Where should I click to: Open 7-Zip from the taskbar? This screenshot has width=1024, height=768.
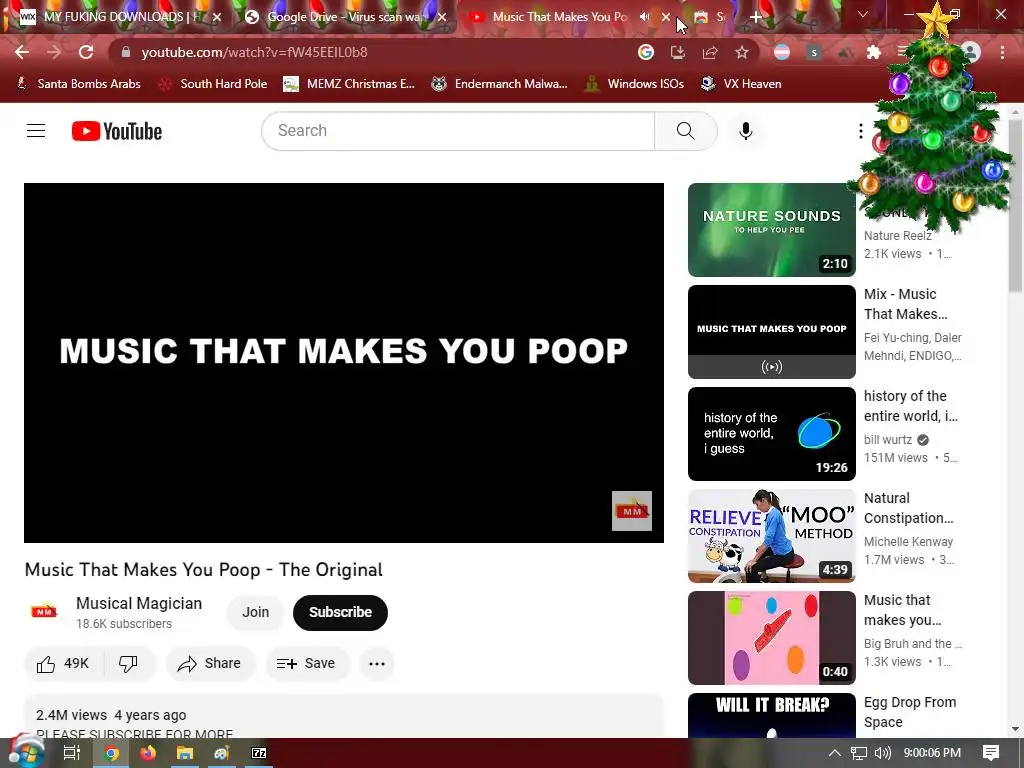[259, 753]
